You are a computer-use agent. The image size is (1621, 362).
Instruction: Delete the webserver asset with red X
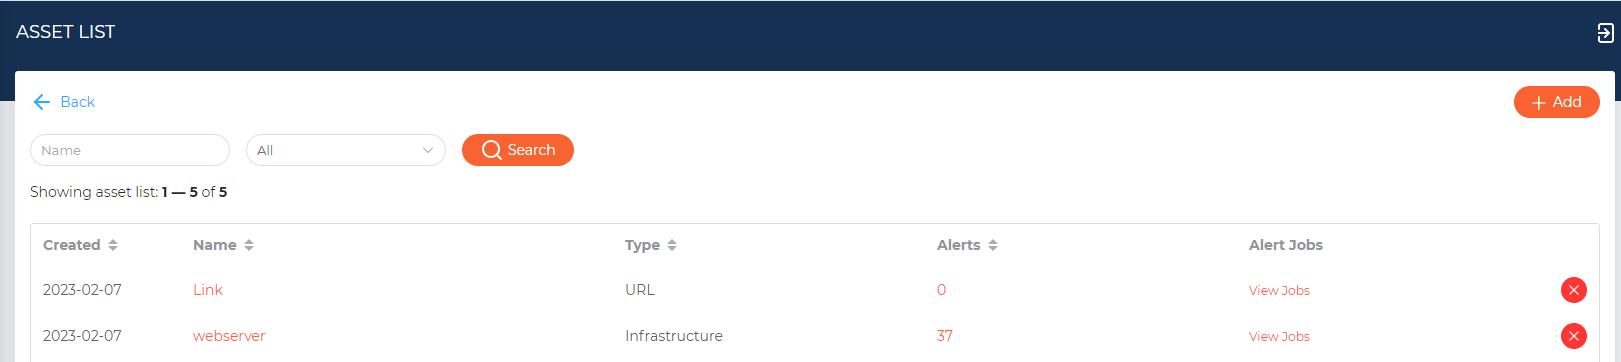(1574, 336)
